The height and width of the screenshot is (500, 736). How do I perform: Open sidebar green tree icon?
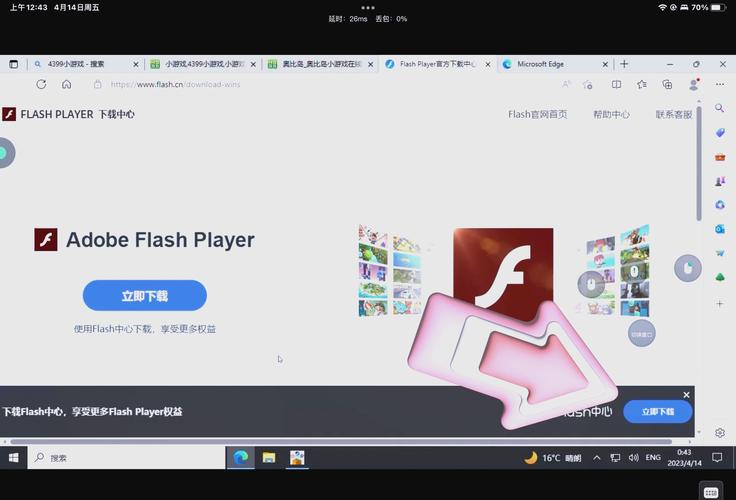point(720,277)
